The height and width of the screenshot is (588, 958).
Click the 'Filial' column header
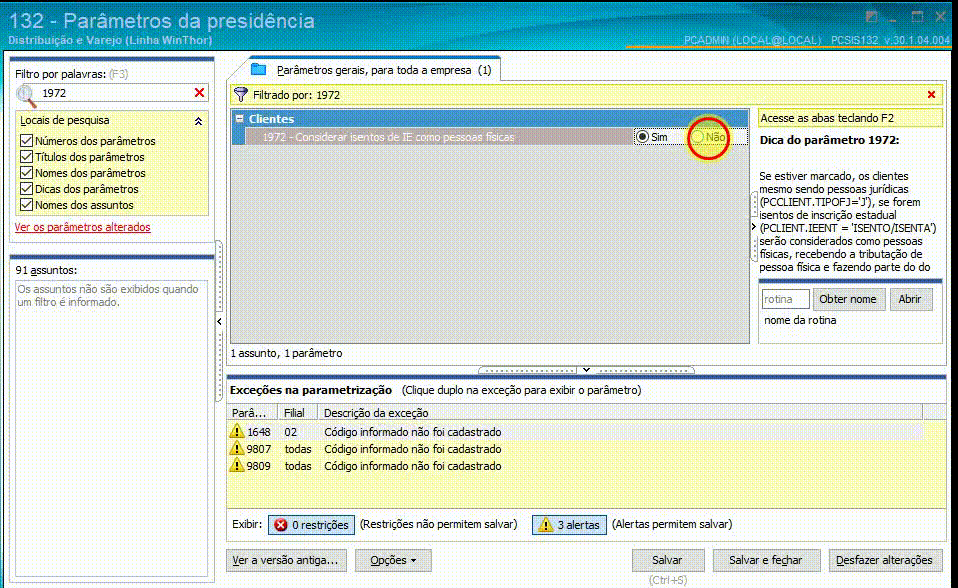(x=298, y=413)
